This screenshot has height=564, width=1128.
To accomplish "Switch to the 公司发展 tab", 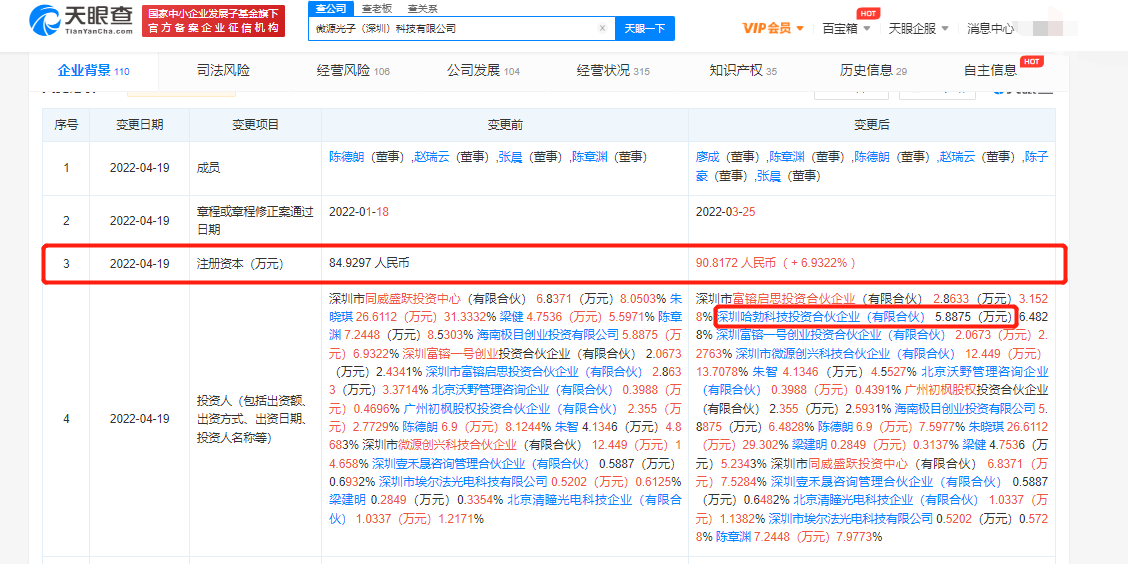I will point(483,70).
